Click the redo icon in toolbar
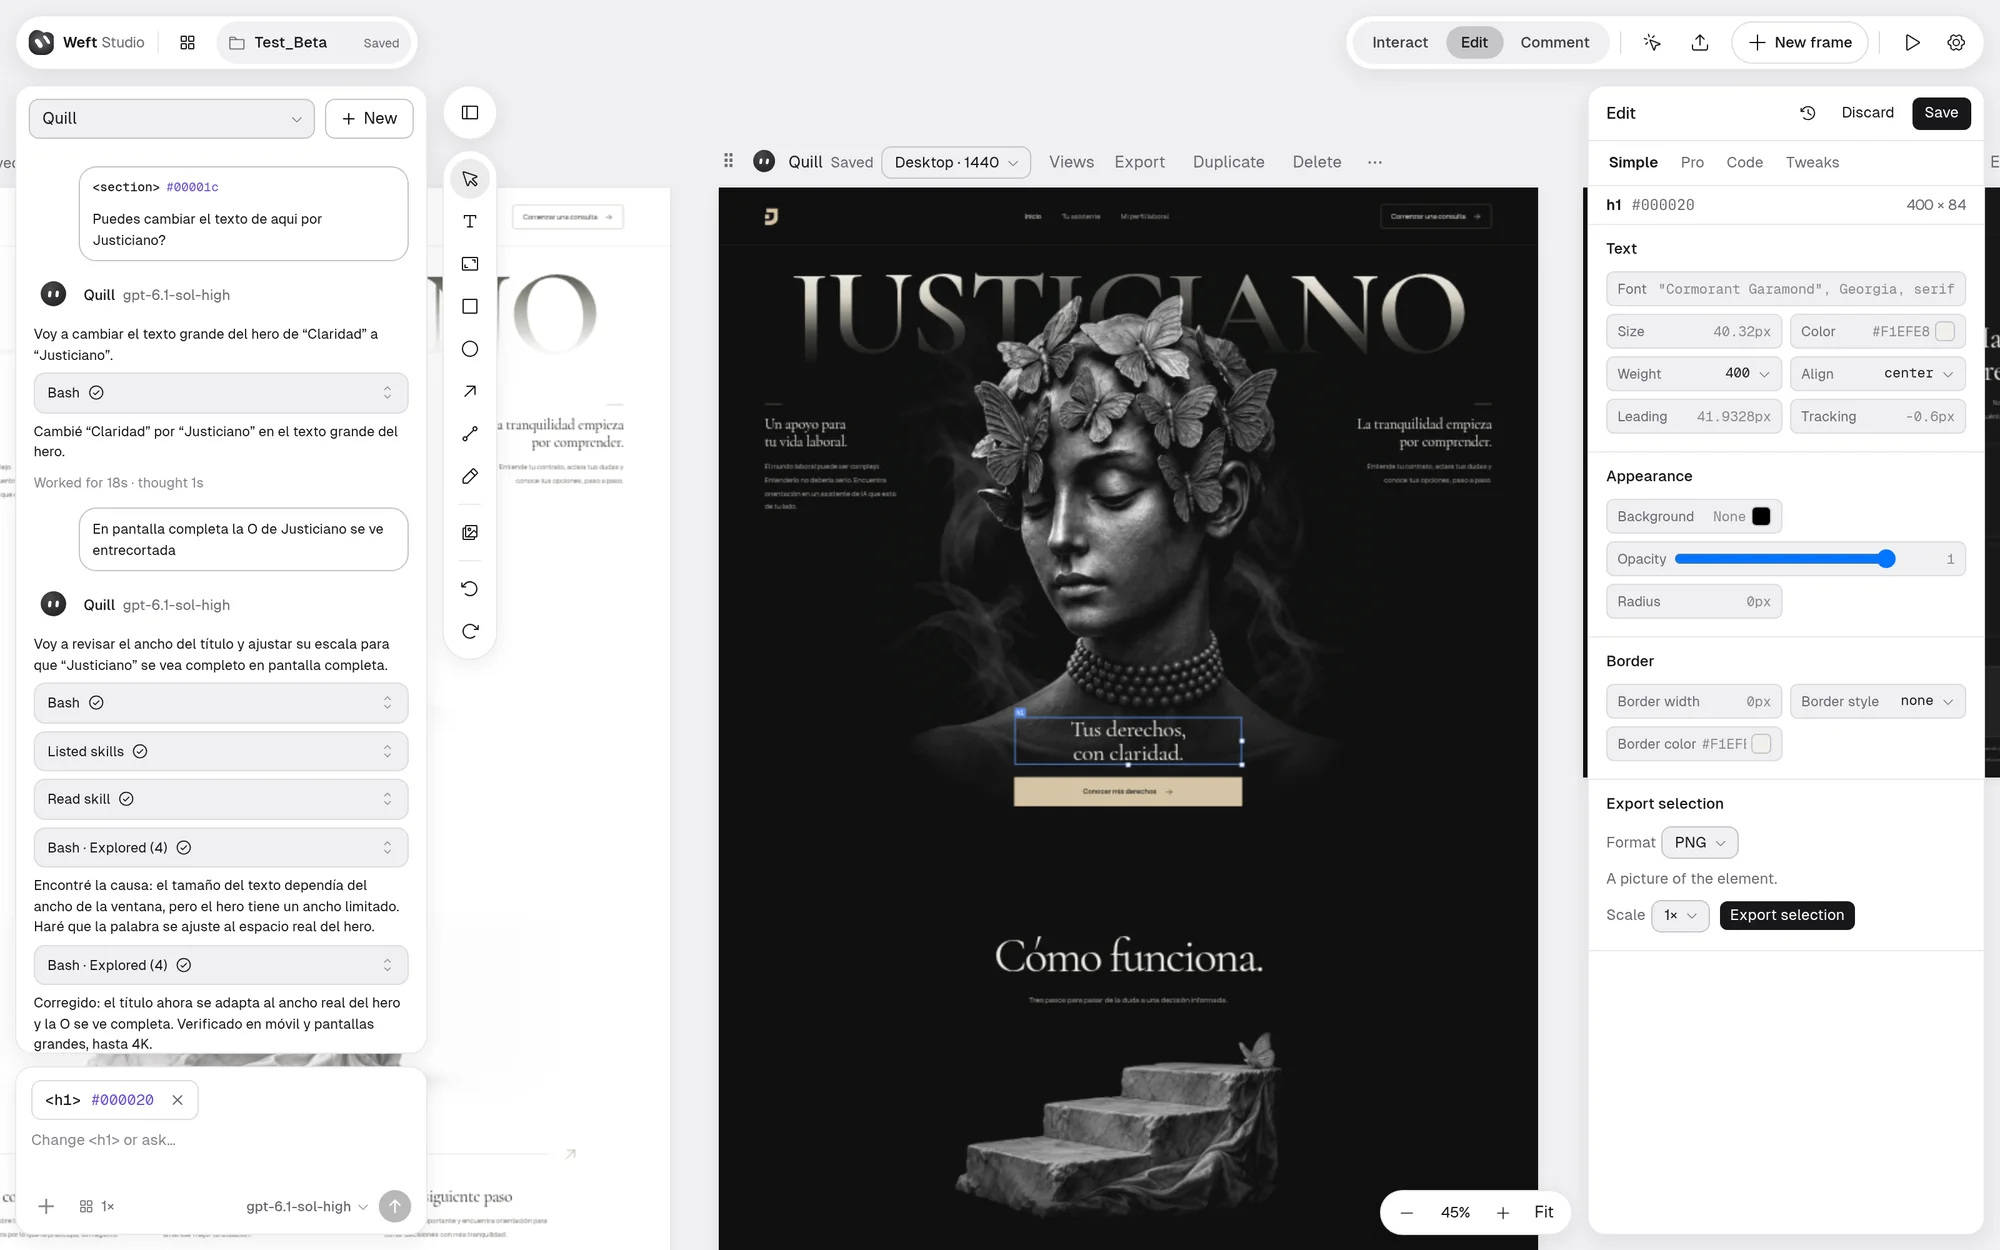This screenshot has width=2000, height=1250. tap(470, 631)
